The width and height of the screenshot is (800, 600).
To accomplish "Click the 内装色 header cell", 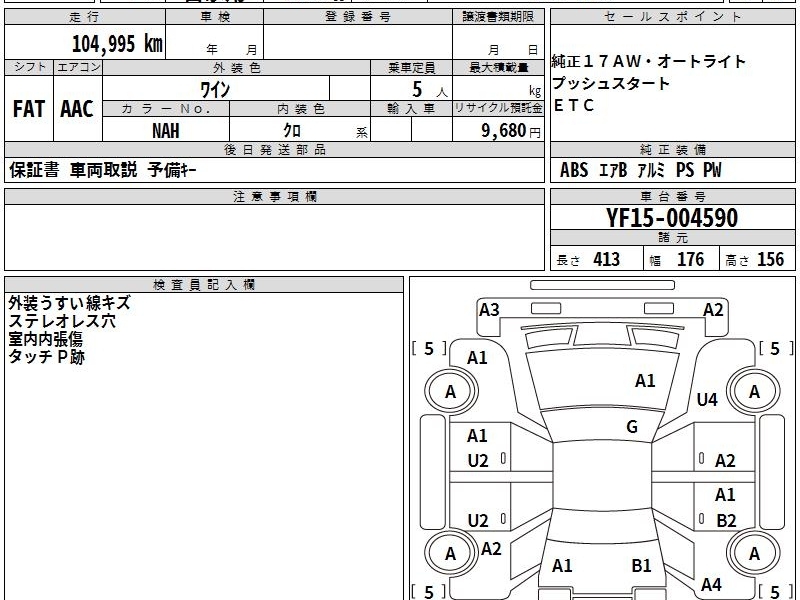I will point(301,109).
